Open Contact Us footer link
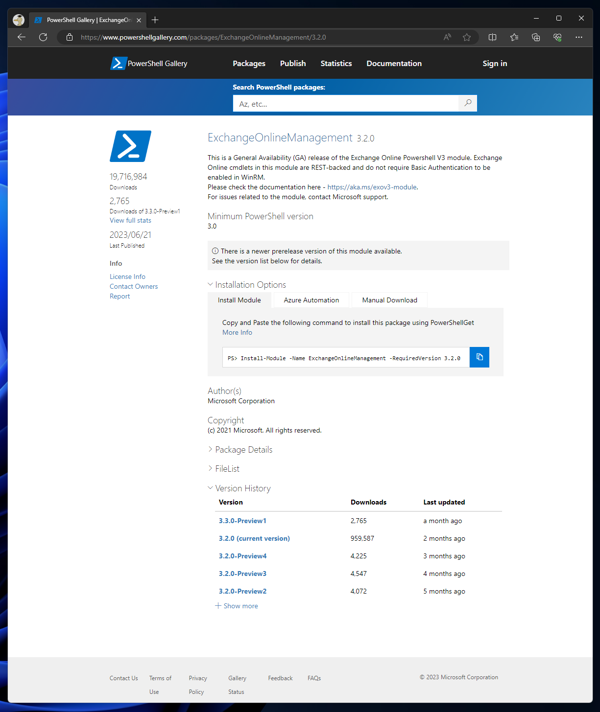This screenshot has width=600, height=712. click(x=124, y=678)
